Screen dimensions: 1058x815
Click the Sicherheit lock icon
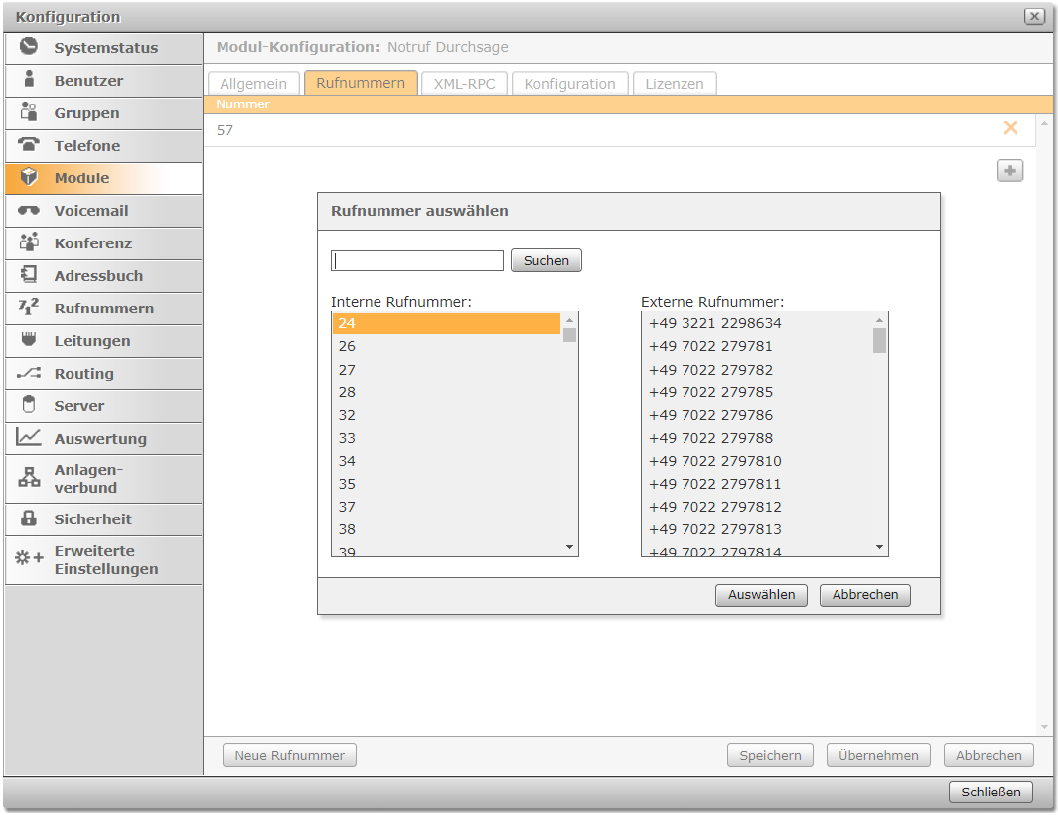(x=29, y=518)
